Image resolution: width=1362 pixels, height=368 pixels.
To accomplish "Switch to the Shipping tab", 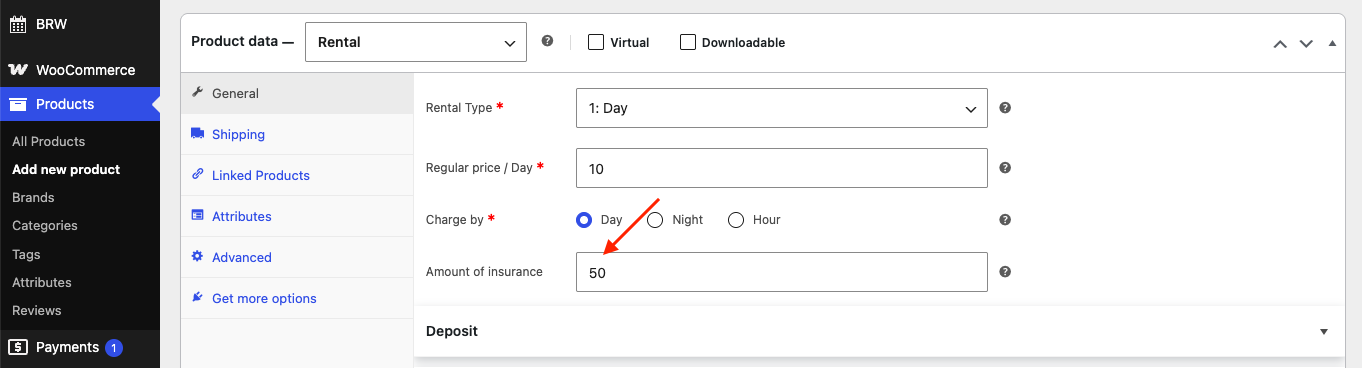I will pos(297,134).
